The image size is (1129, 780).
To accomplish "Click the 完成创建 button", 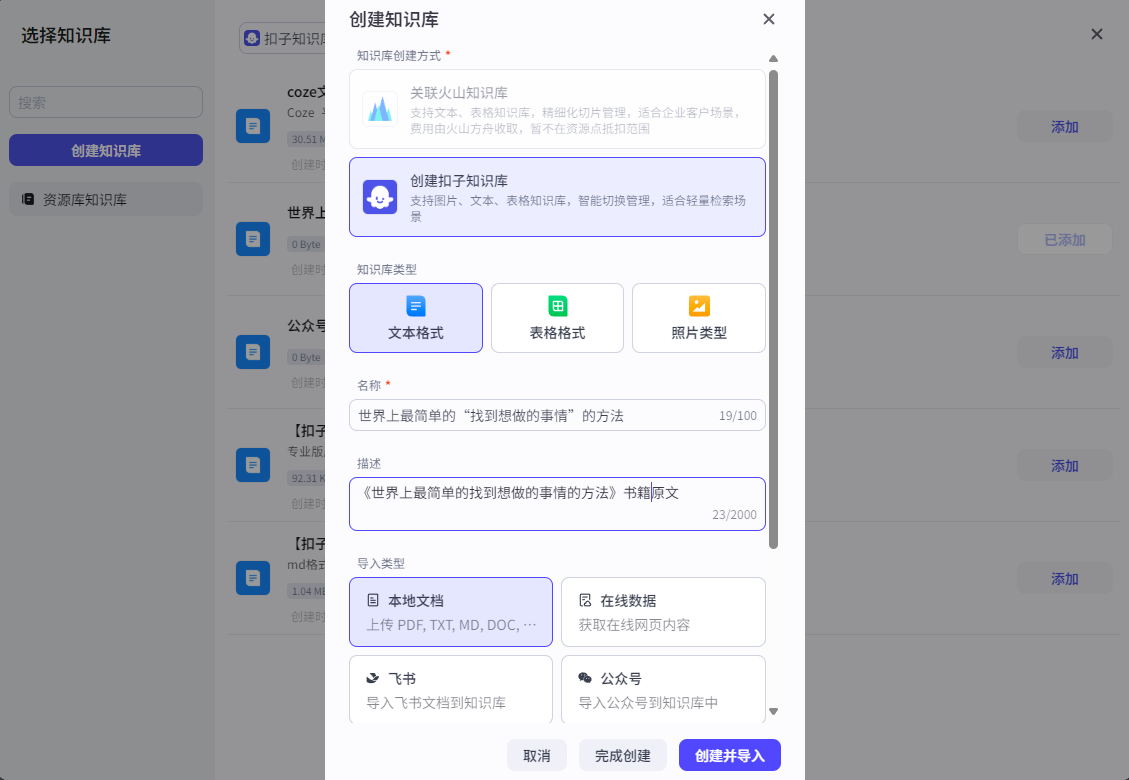I will pyautogui.click(x=622, y=755).
